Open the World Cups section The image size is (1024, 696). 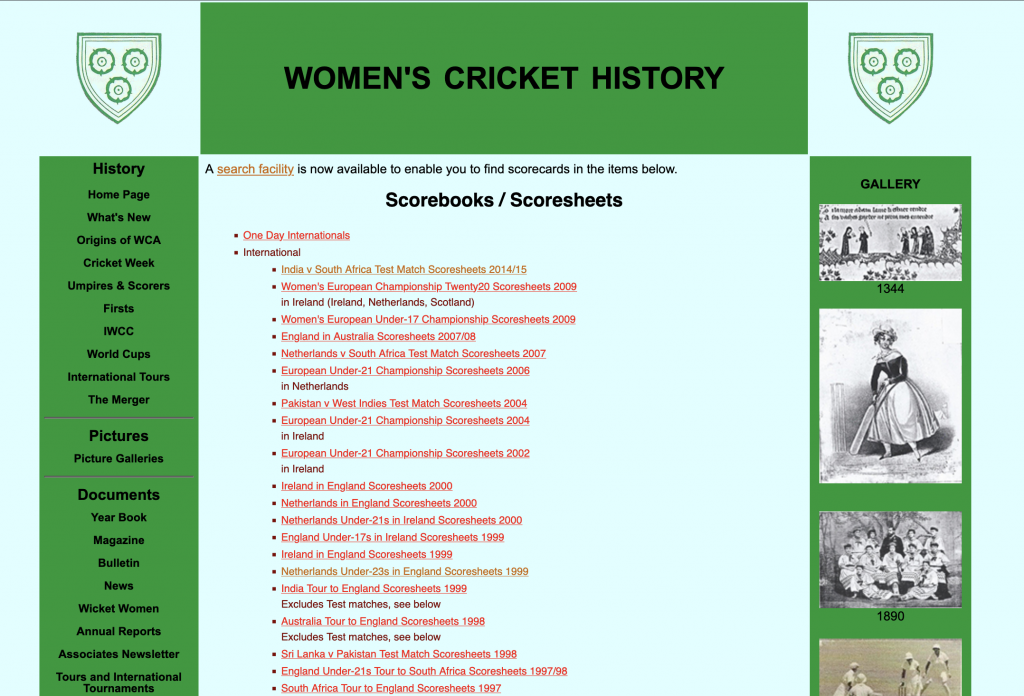point(119,354)
